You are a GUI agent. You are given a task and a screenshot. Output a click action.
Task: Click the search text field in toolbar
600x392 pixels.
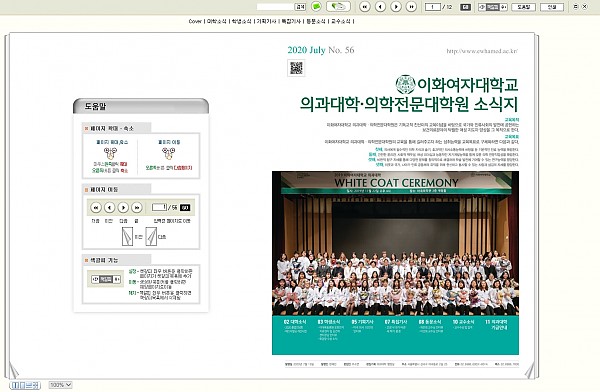click(x=275, y=7)
